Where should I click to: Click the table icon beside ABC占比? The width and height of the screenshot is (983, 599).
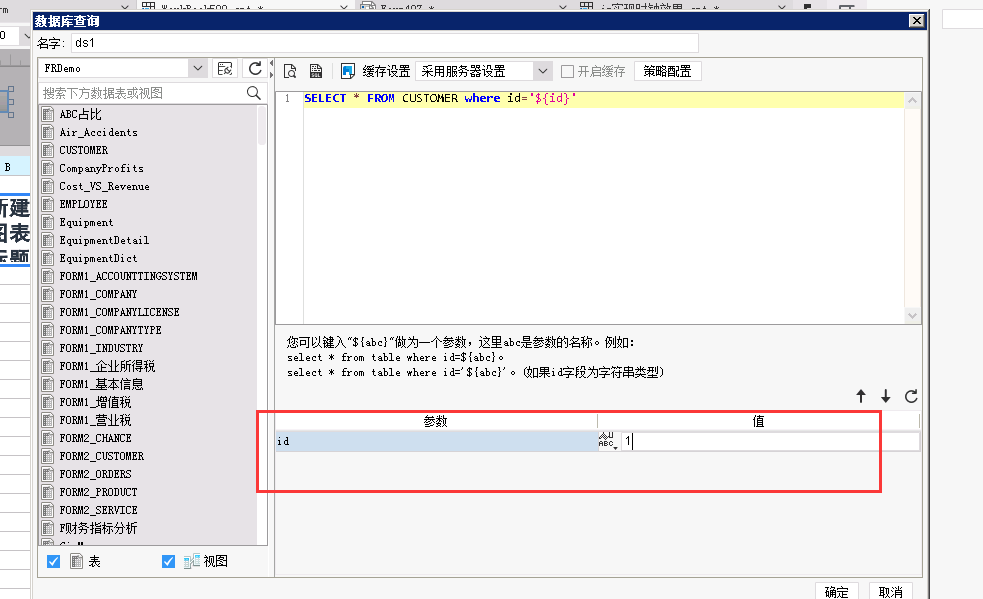[48, 114]
